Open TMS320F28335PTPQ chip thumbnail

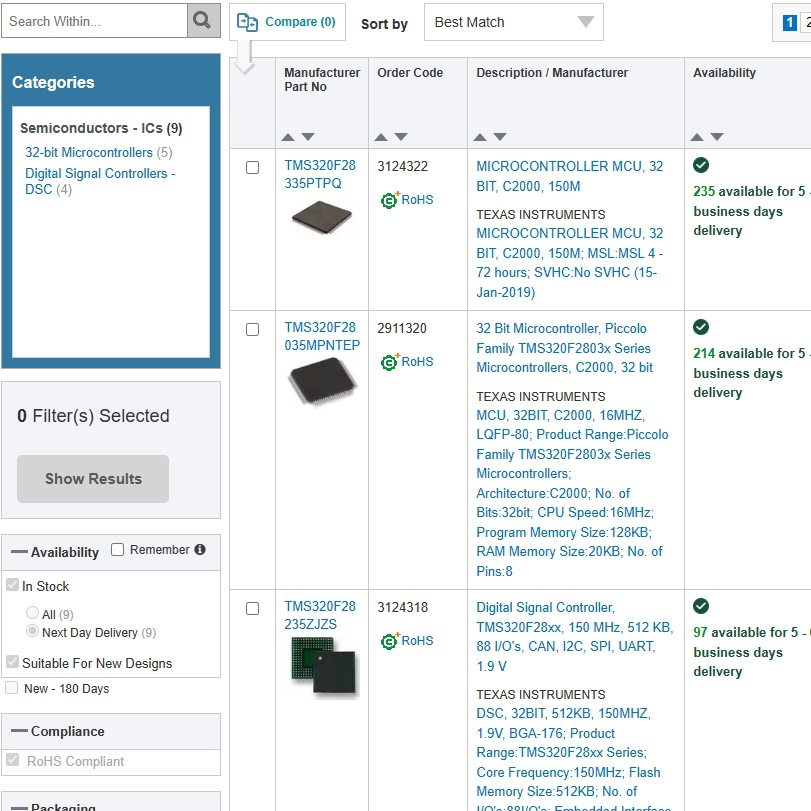322,217
